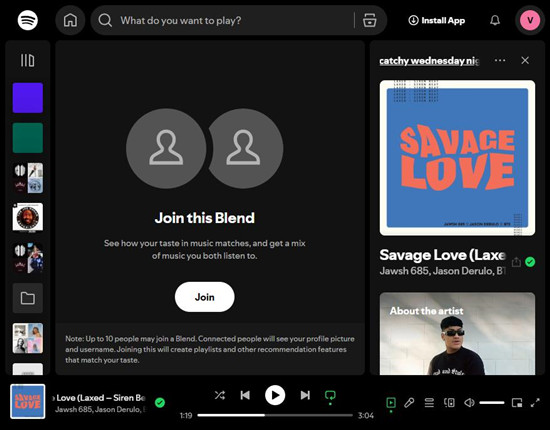Click Join button for this Blend
The width and height of the screenshot is (550, 430).
(204, 297)
